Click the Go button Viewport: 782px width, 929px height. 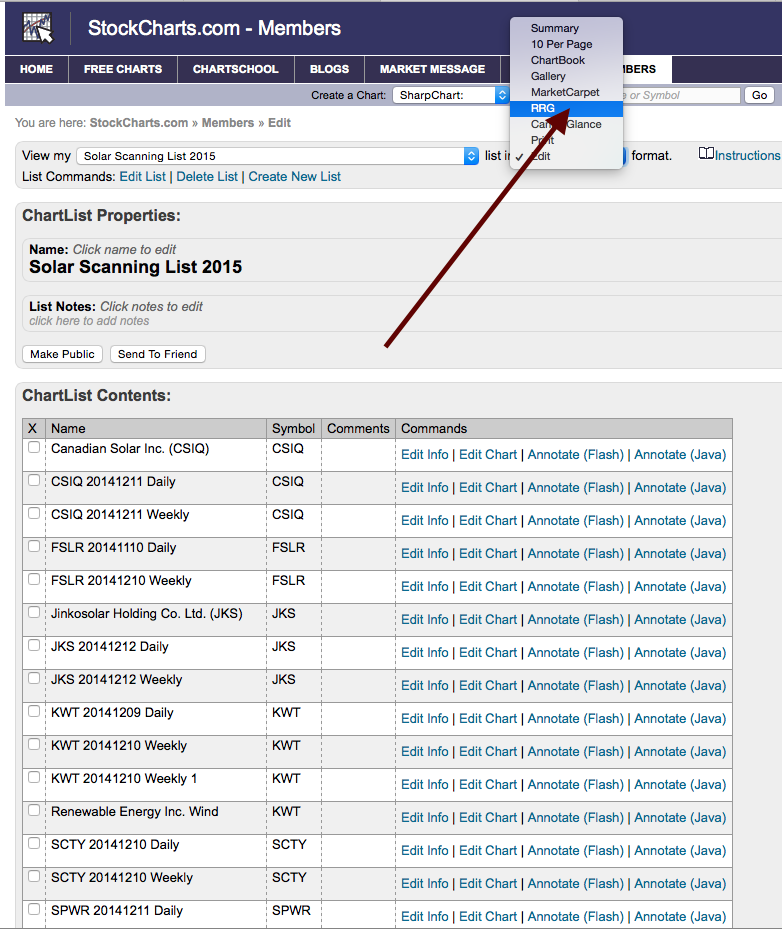pos(759,95)
